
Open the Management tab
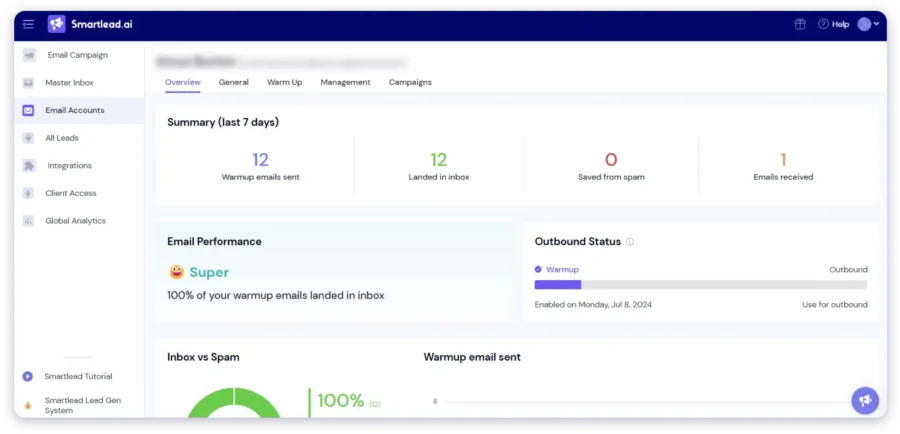tap(345, 82)
